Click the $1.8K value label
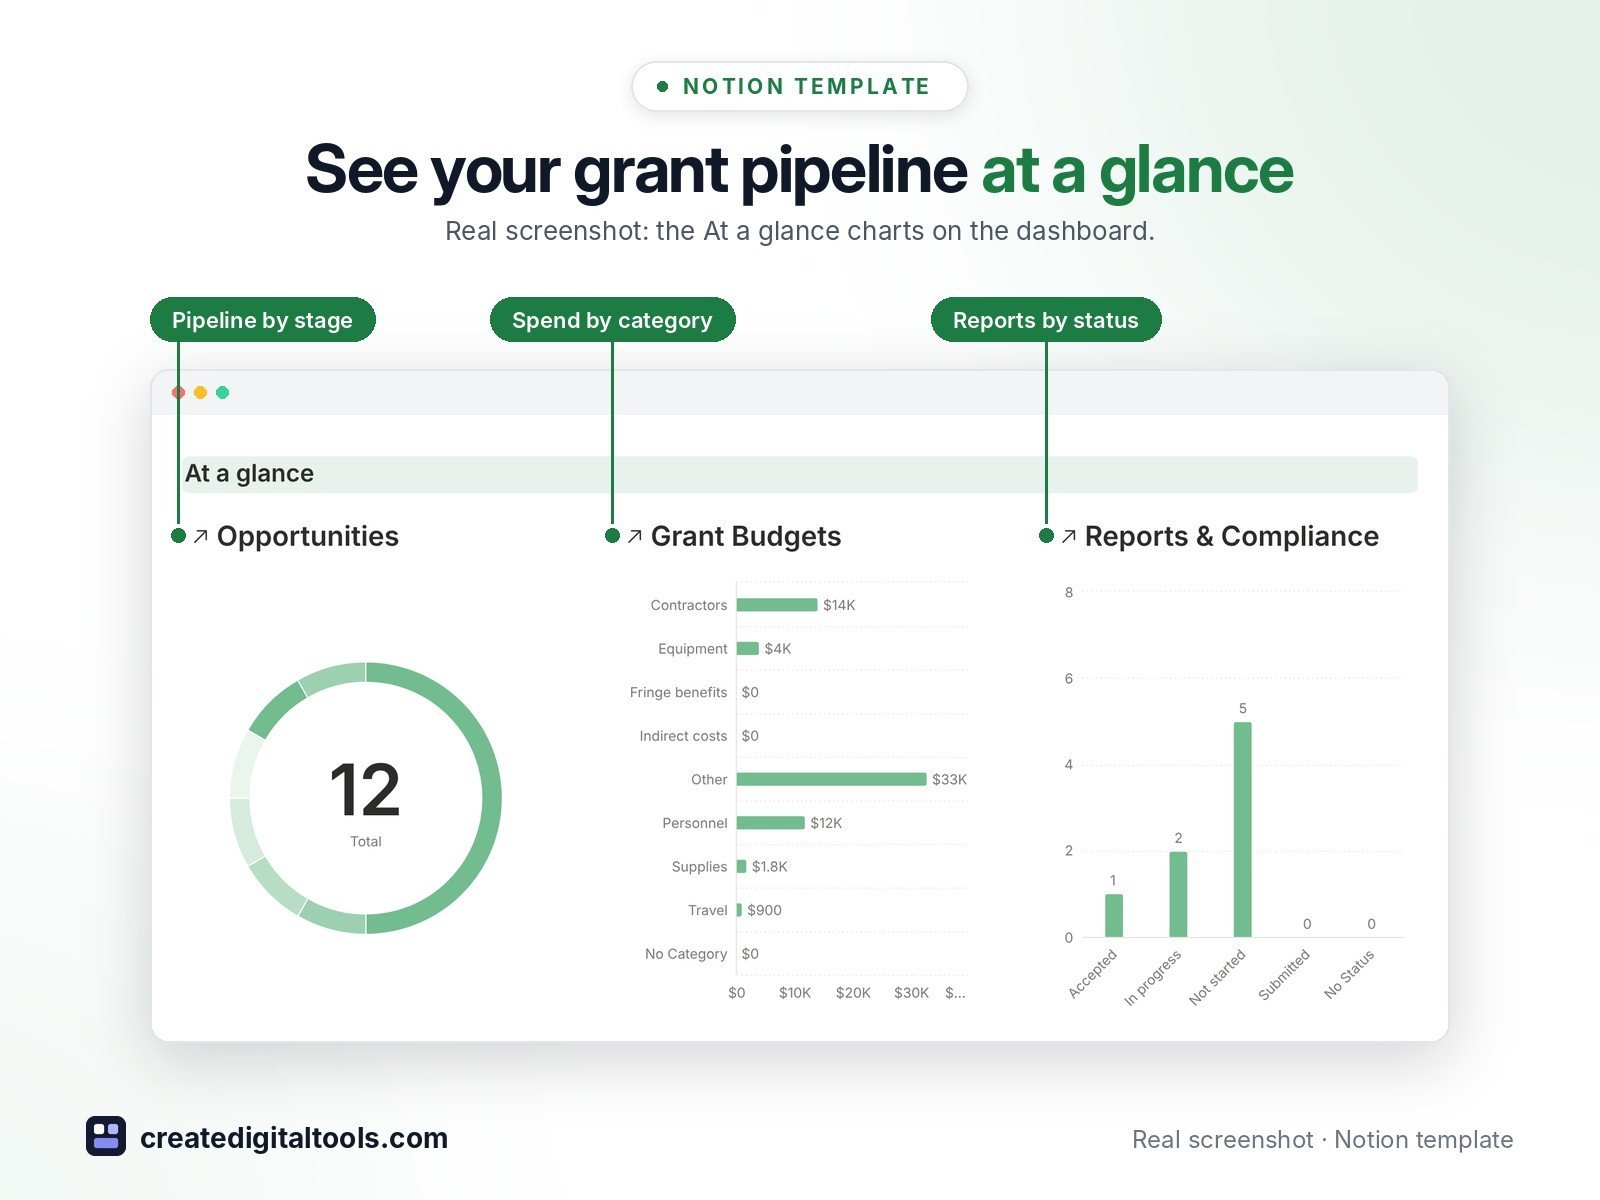This screenshot has height=1200, width=1600. point(770,866)
